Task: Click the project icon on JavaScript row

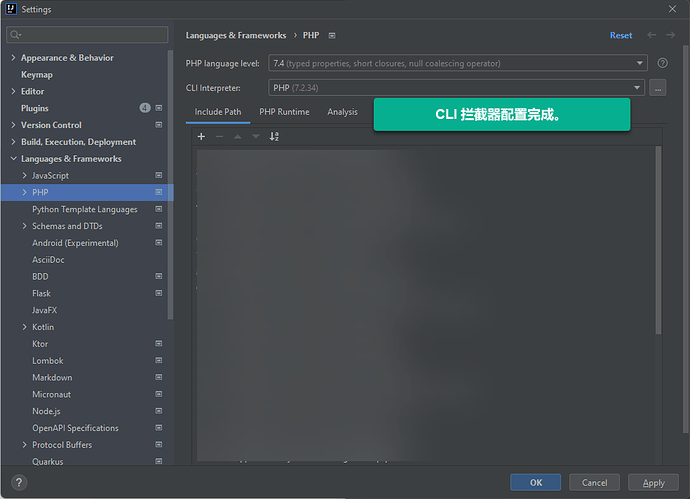Action: point(159,175)
